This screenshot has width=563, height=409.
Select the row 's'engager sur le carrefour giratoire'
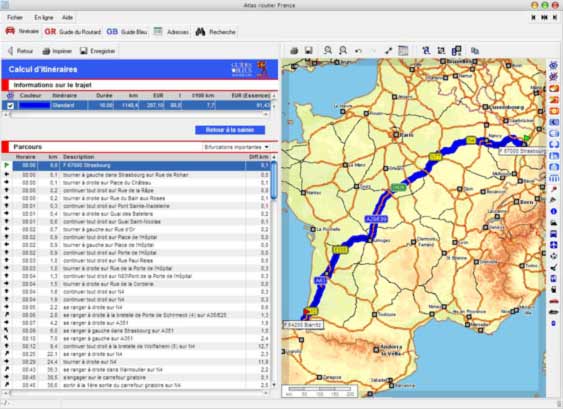pyautogui.click(x=142, y=377)
